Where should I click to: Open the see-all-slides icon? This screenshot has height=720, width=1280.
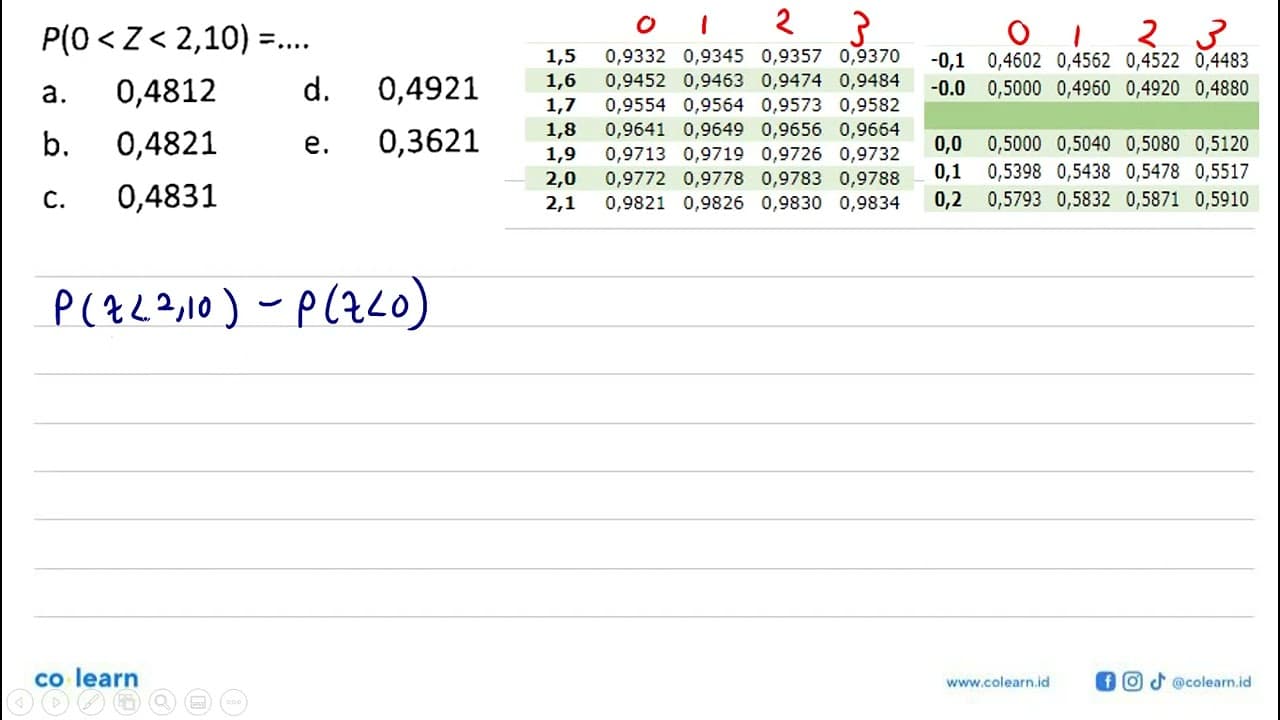[x=126, y=702]
